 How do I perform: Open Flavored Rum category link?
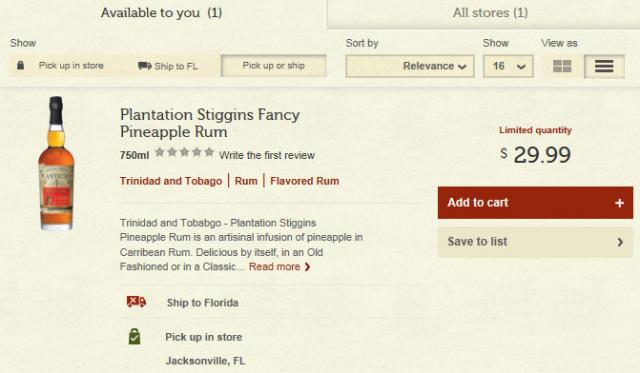[304, 181]
